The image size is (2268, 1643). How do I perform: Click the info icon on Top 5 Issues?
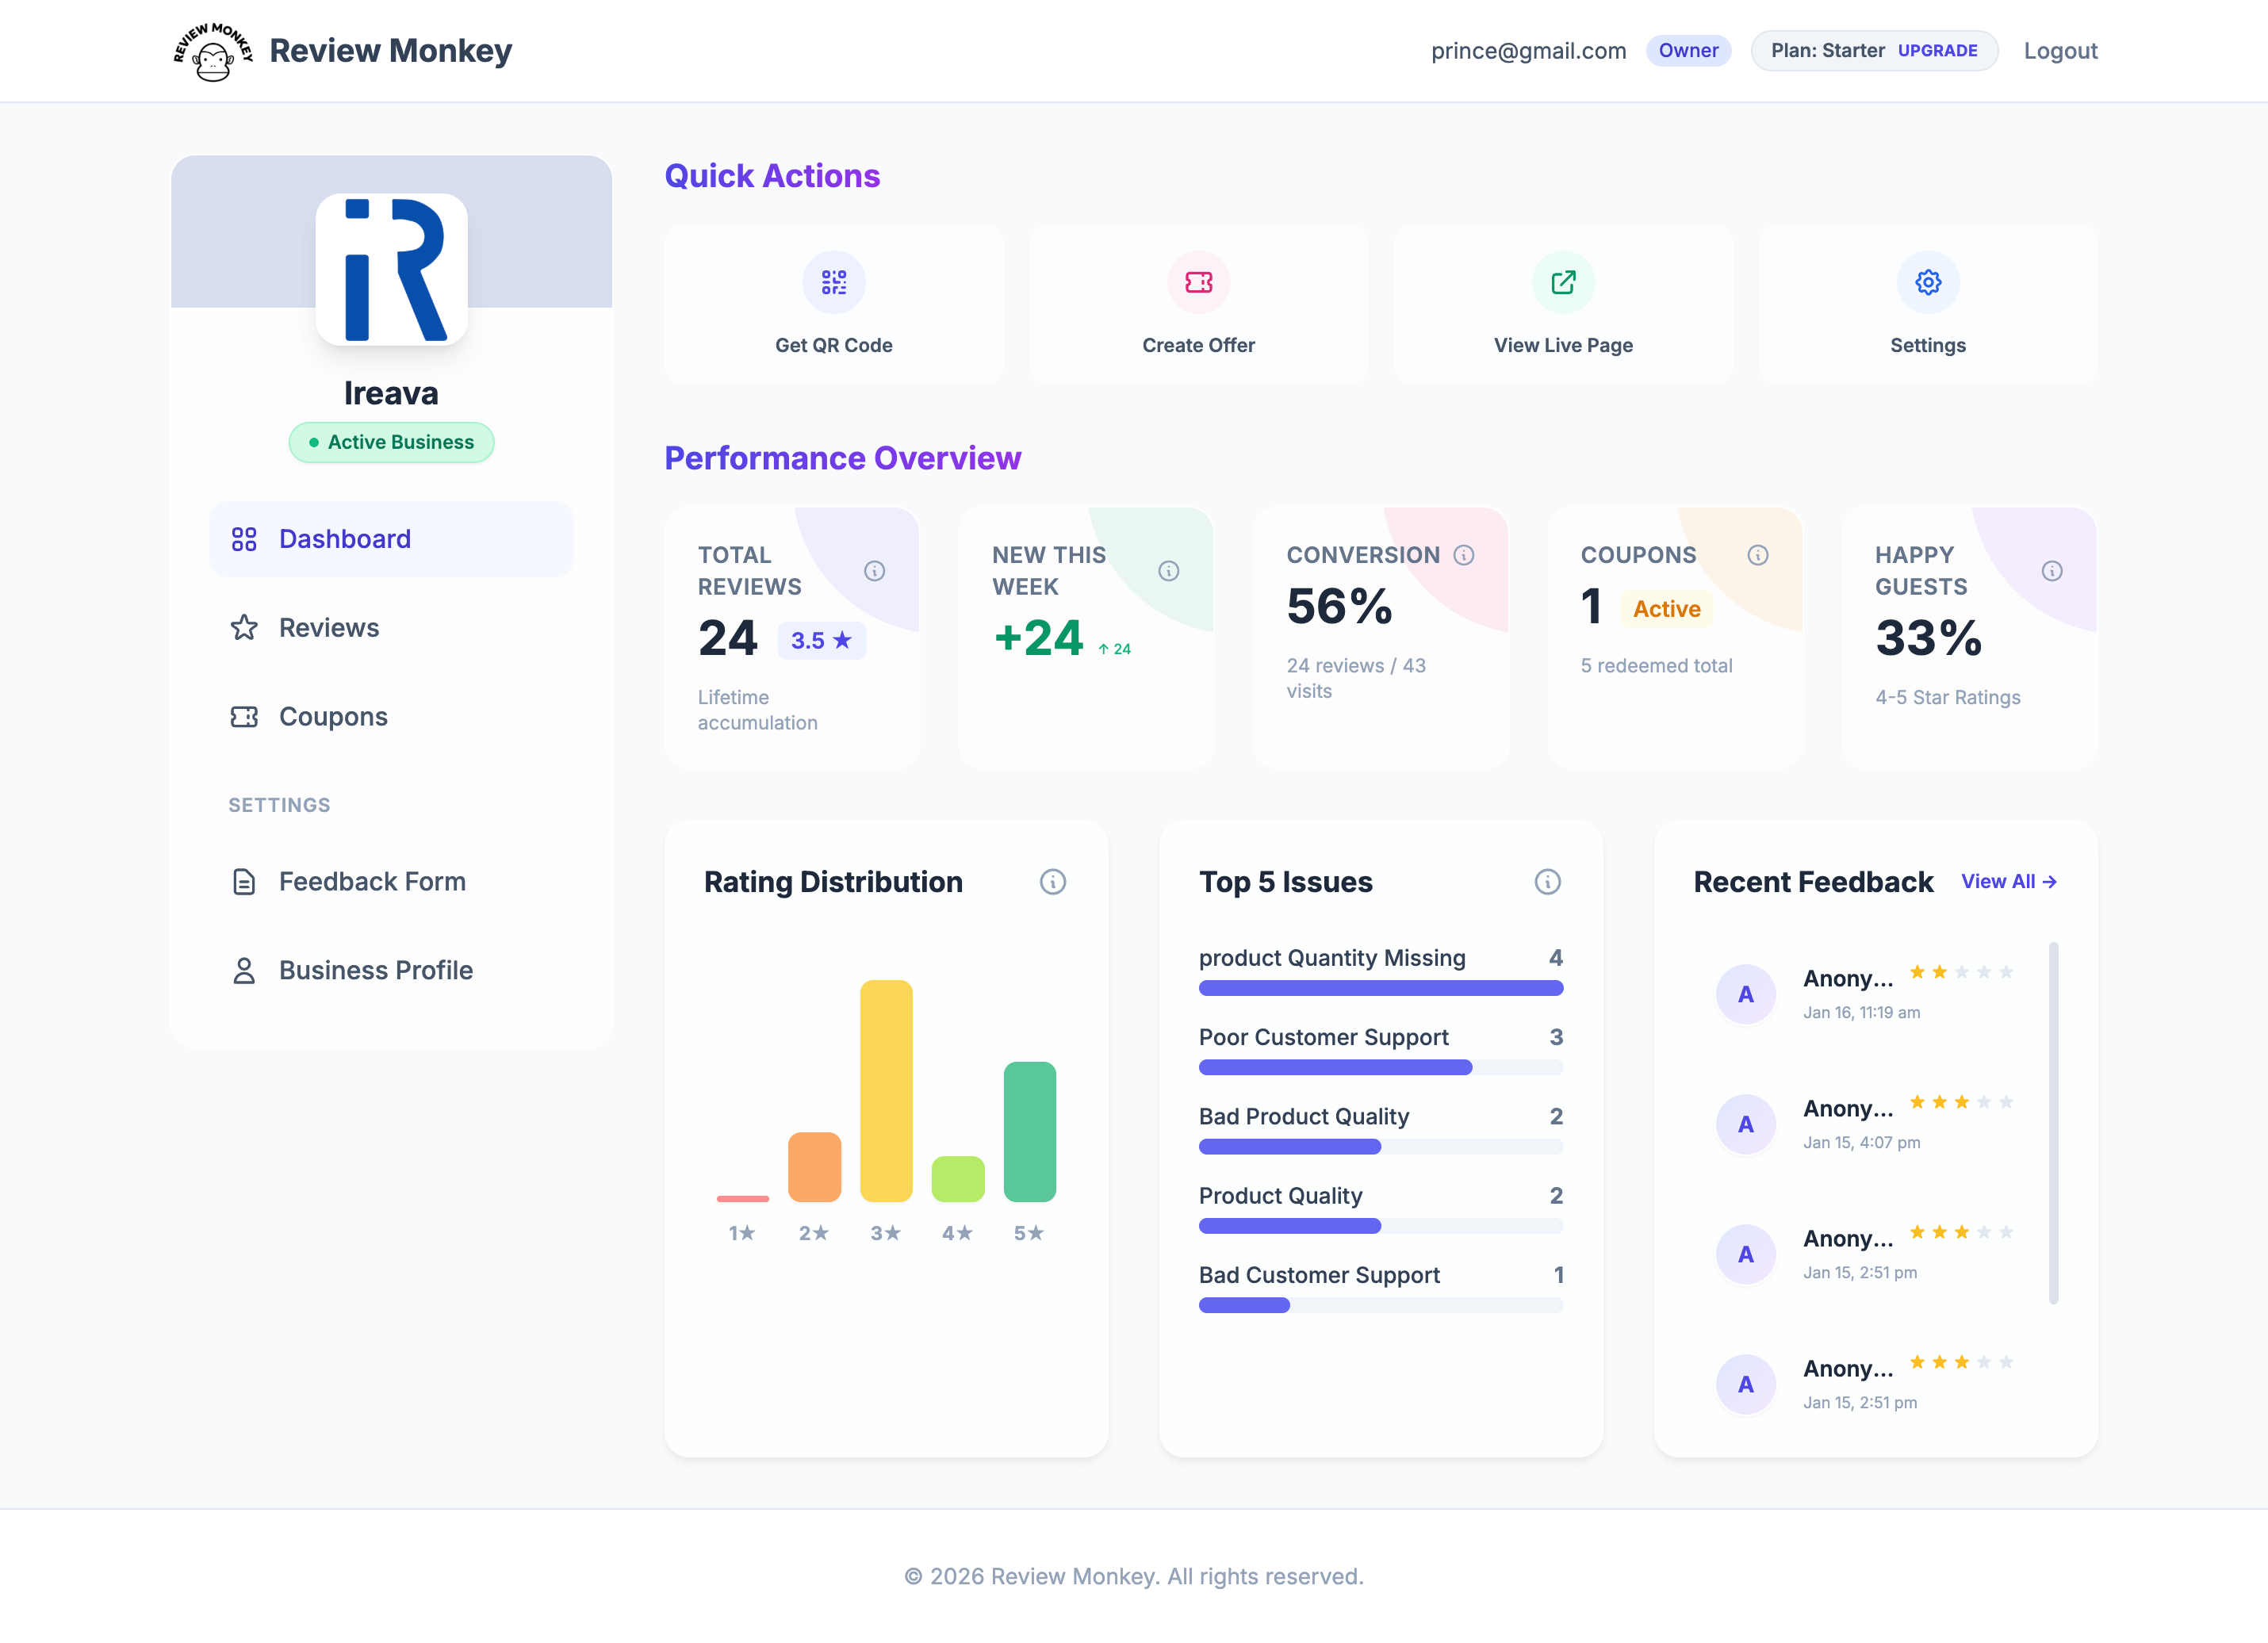point(1547,882)
